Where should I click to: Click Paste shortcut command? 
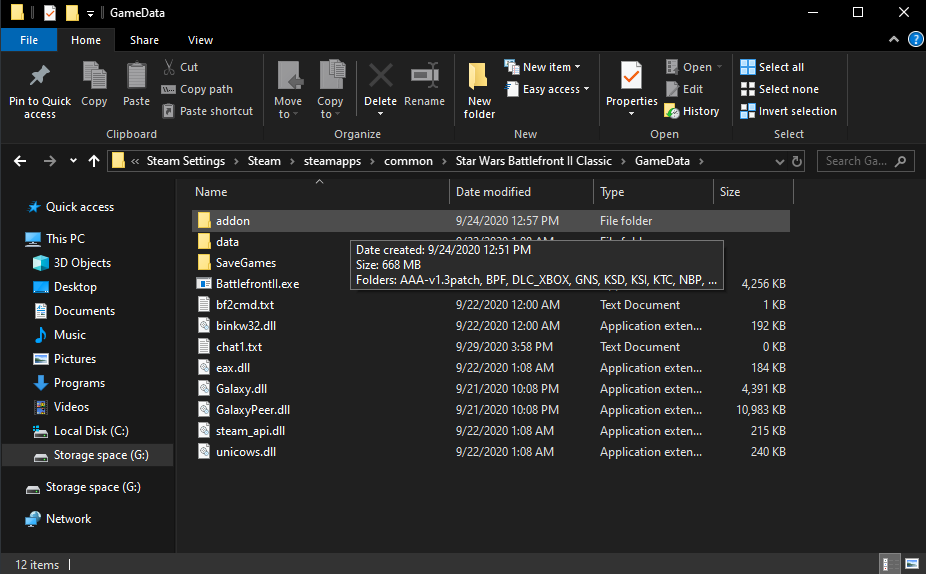pos(207,111)
